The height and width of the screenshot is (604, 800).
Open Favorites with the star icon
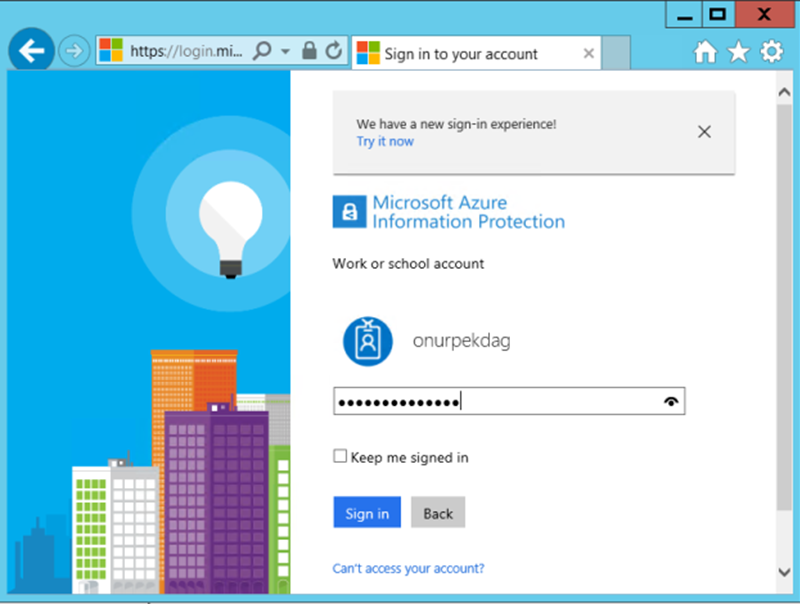738,51
